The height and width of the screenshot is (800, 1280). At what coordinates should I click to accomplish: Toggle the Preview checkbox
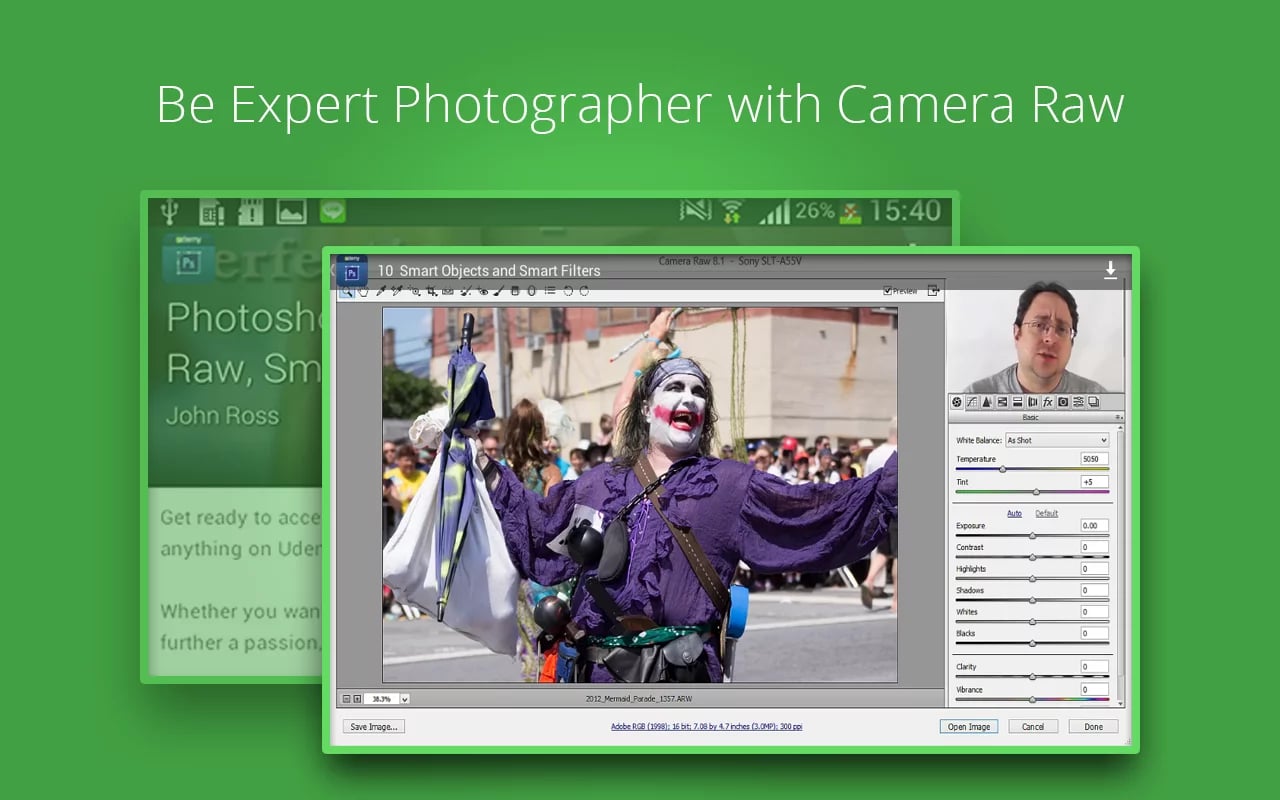pyautogui.click(x=887, y=291)
